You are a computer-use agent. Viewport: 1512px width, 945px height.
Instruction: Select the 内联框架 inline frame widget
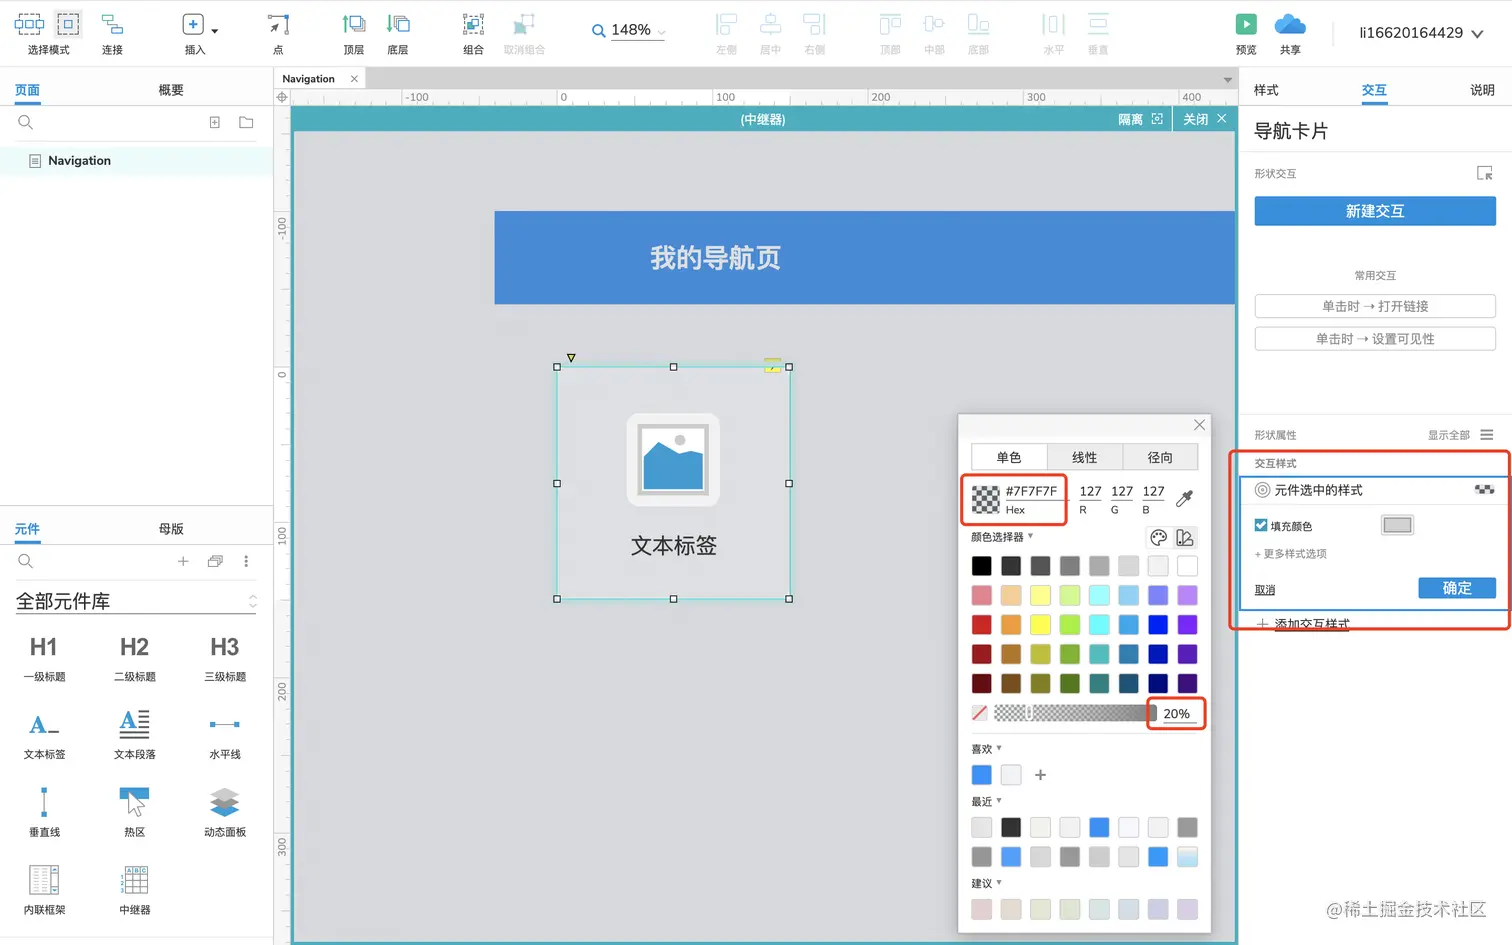point(45,890)
